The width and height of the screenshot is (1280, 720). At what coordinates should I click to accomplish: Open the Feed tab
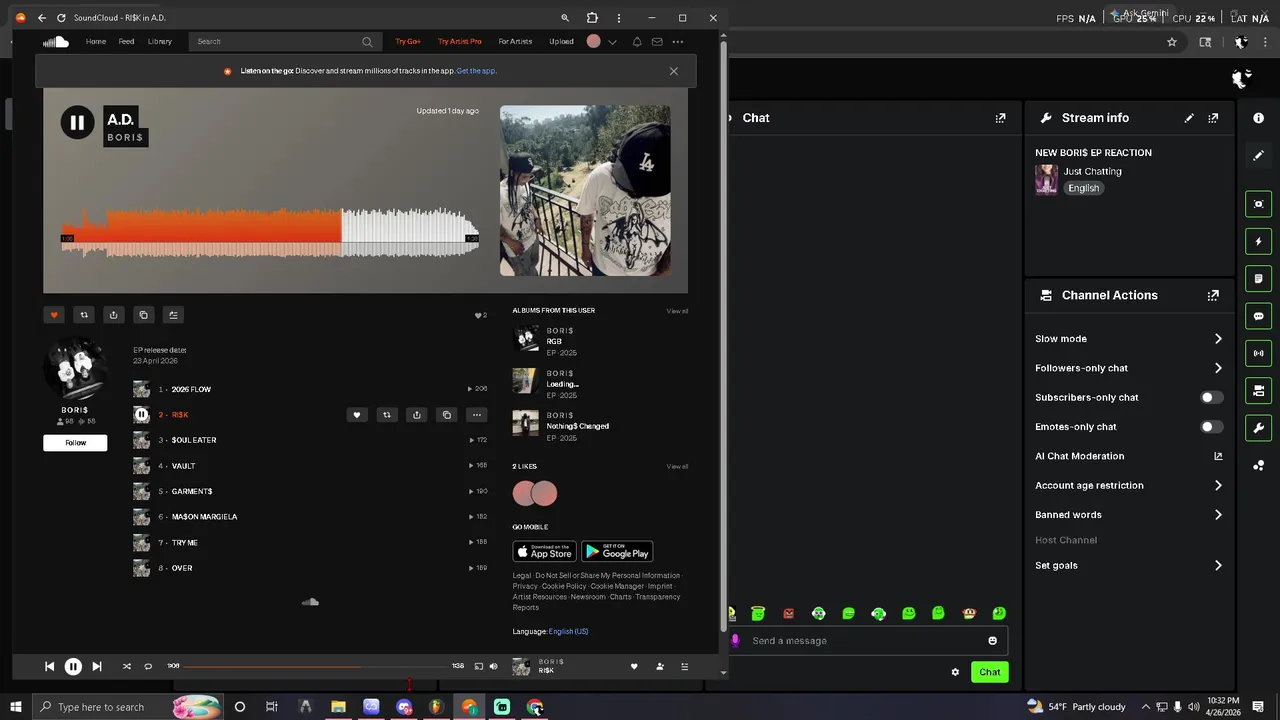[x=126, y=42]
